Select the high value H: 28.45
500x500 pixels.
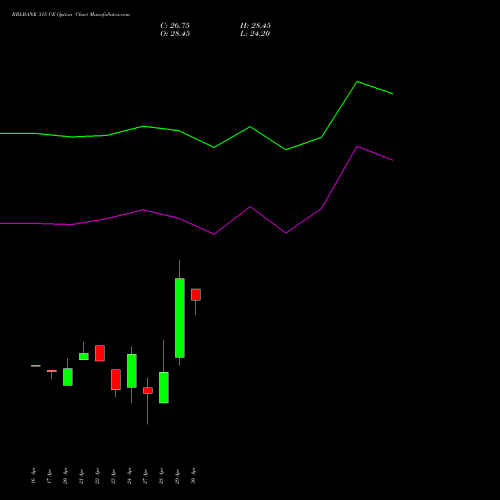[255, 25]
